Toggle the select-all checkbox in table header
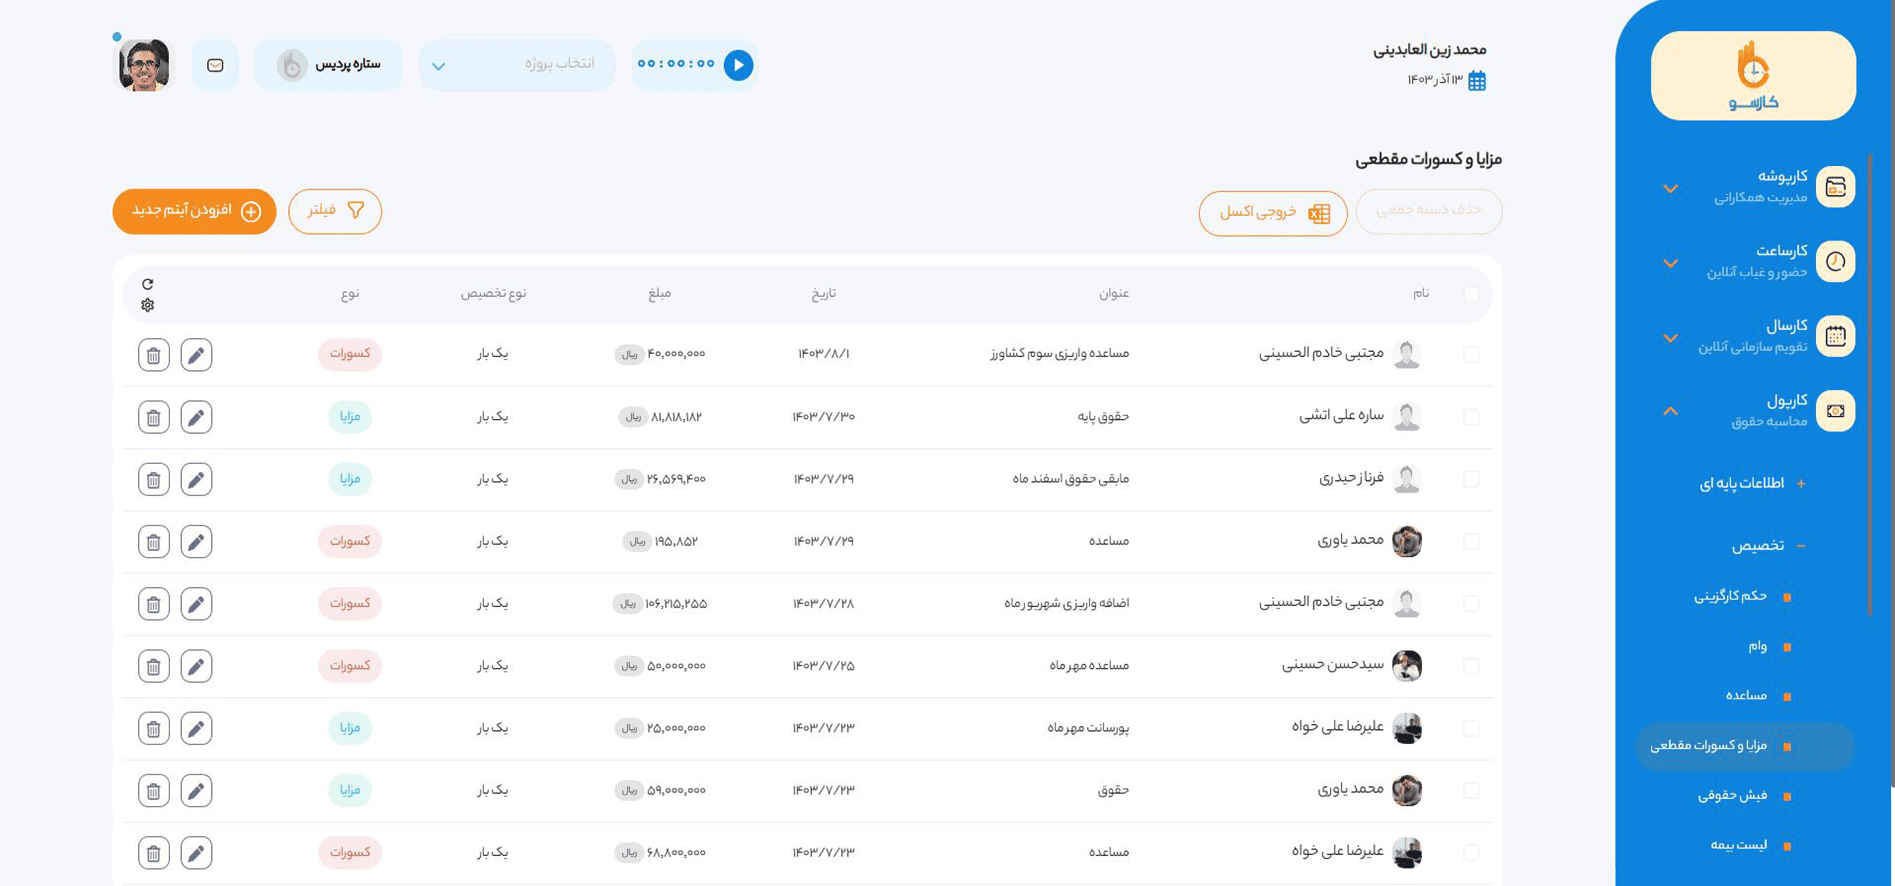This screenshot has width=1895, height=886. coord(1471,294)
